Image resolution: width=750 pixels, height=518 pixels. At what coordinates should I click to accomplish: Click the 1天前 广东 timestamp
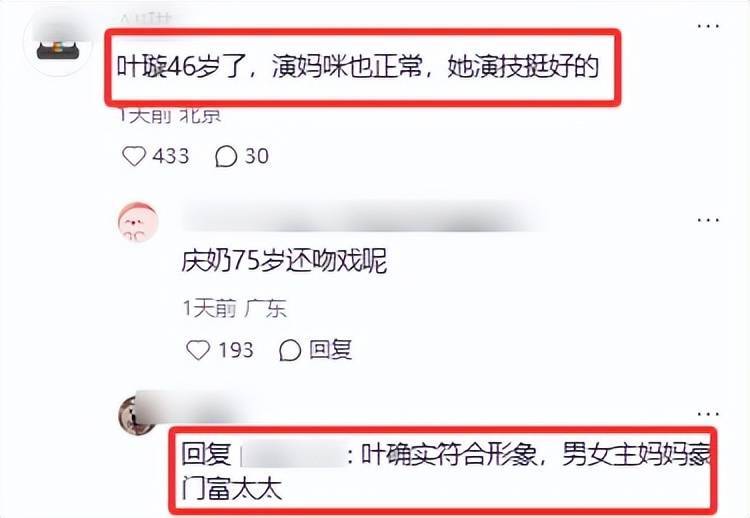pyautogui.click(x=235, y=309)
